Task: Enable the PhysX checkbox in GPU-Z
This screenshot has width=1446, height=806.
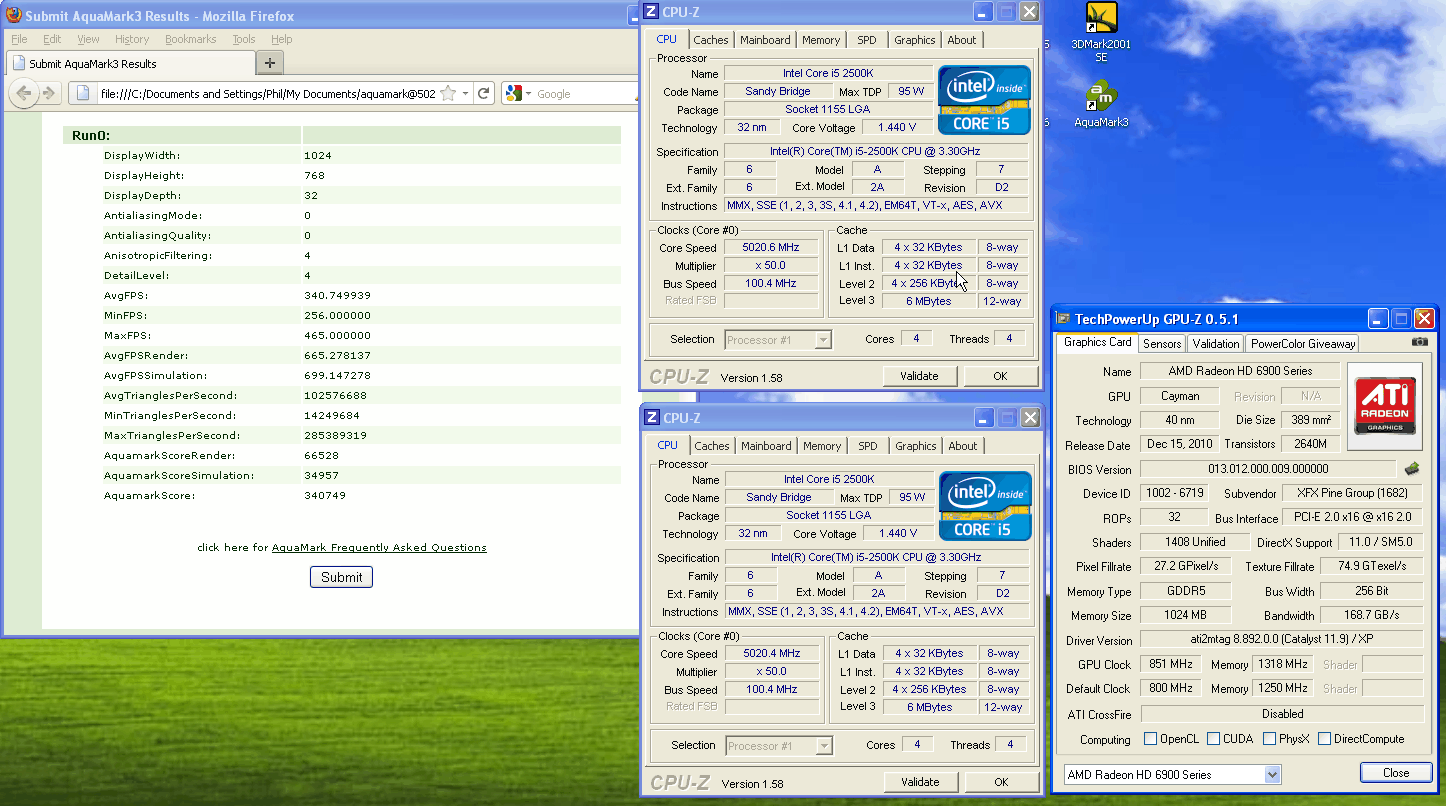Action: (x=1269, y=739)
